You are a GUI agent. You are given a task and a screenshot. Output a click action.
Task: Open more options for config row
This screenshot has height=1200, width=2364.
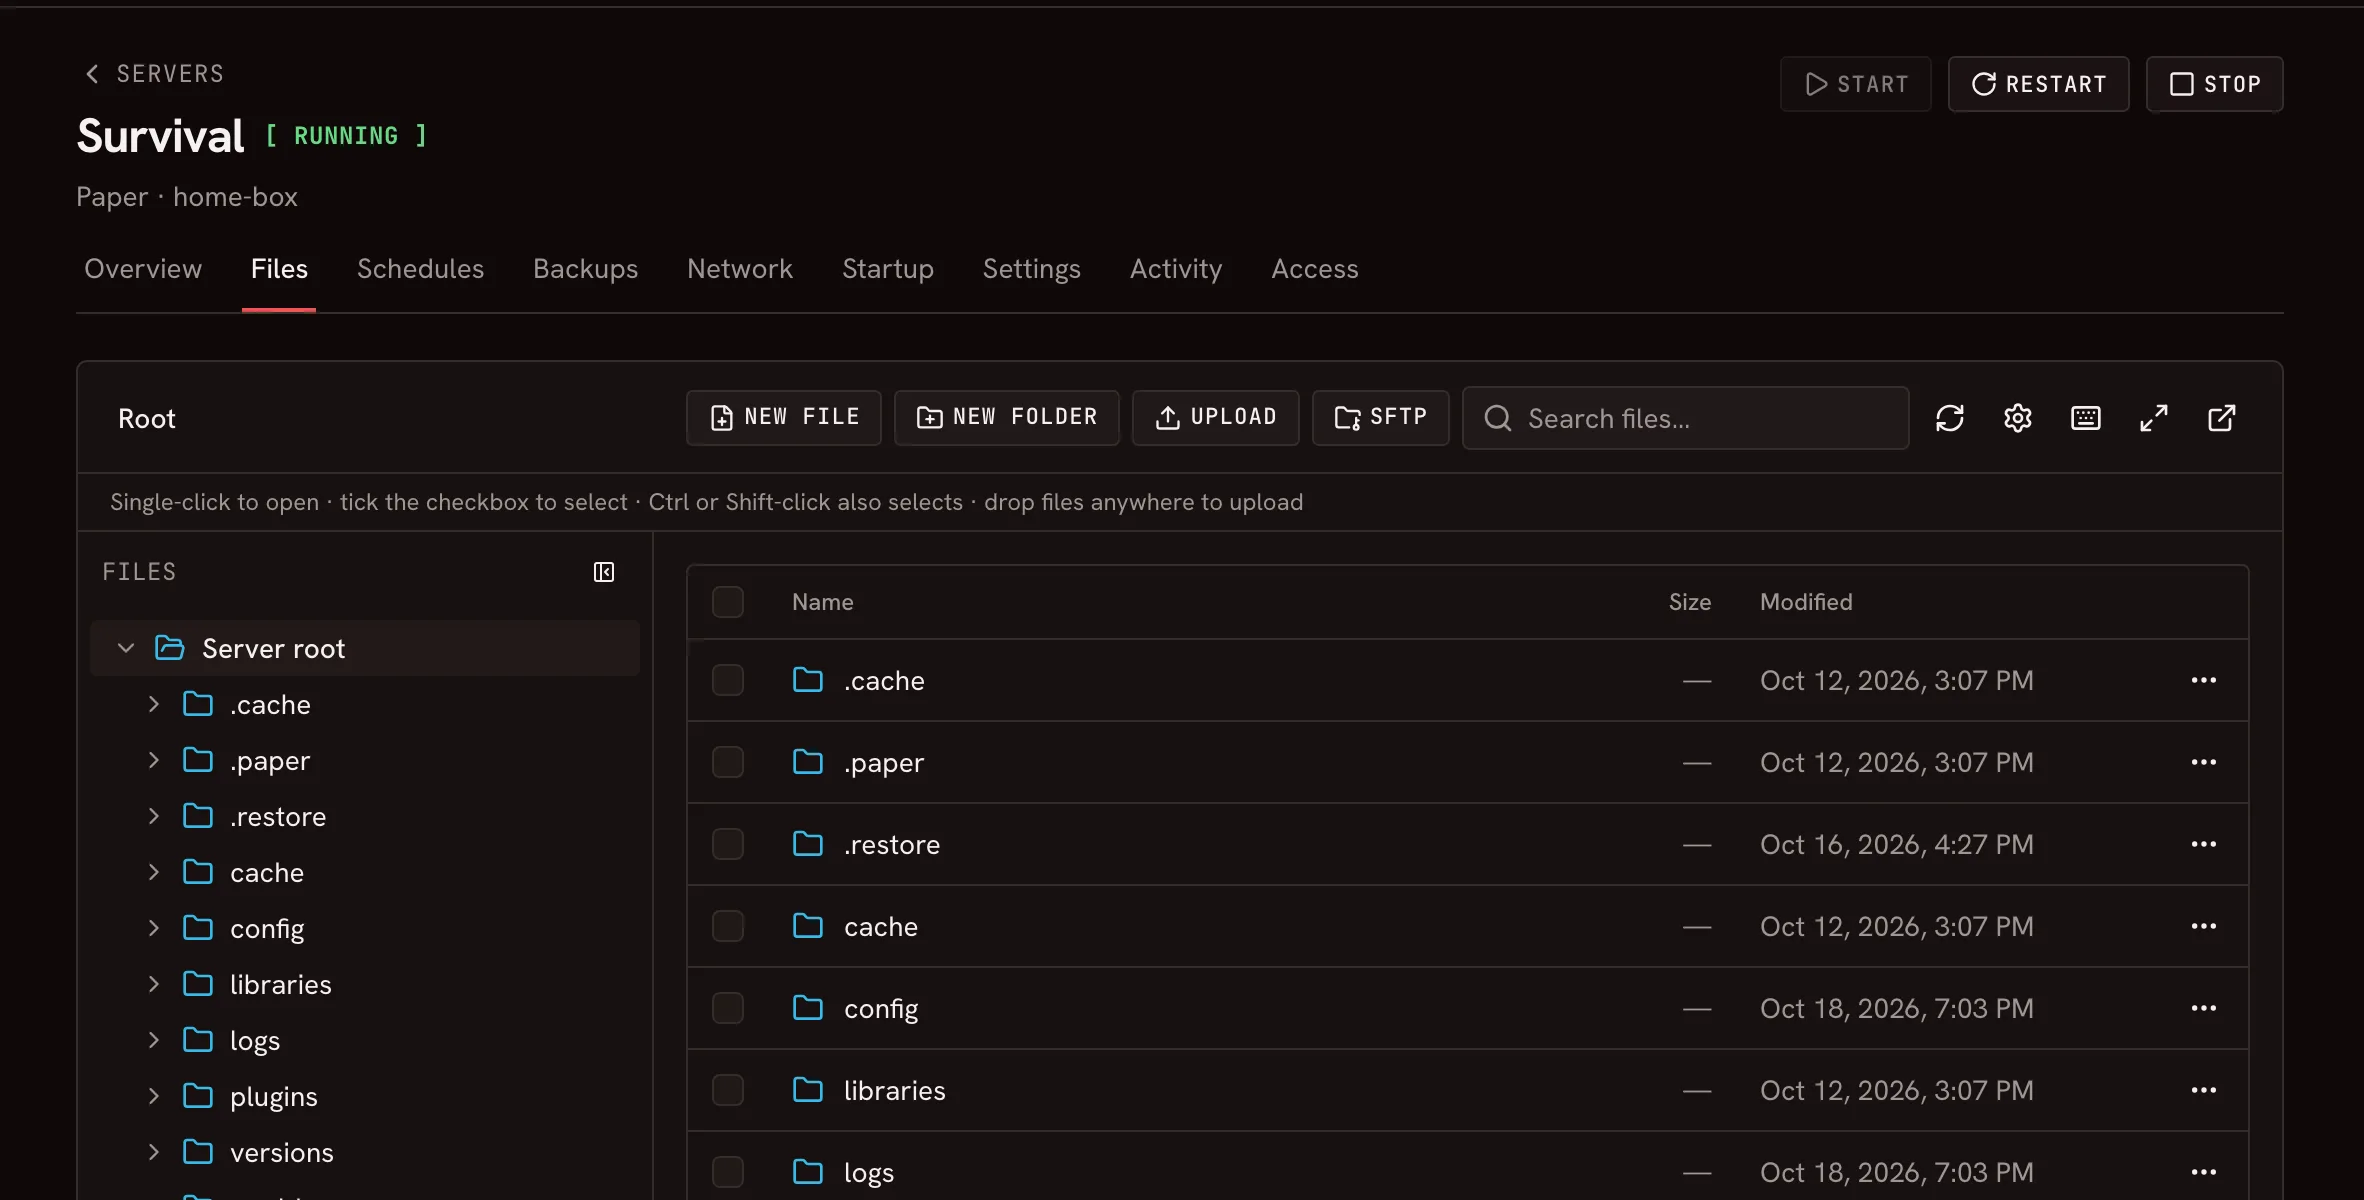[2204, 1008]
